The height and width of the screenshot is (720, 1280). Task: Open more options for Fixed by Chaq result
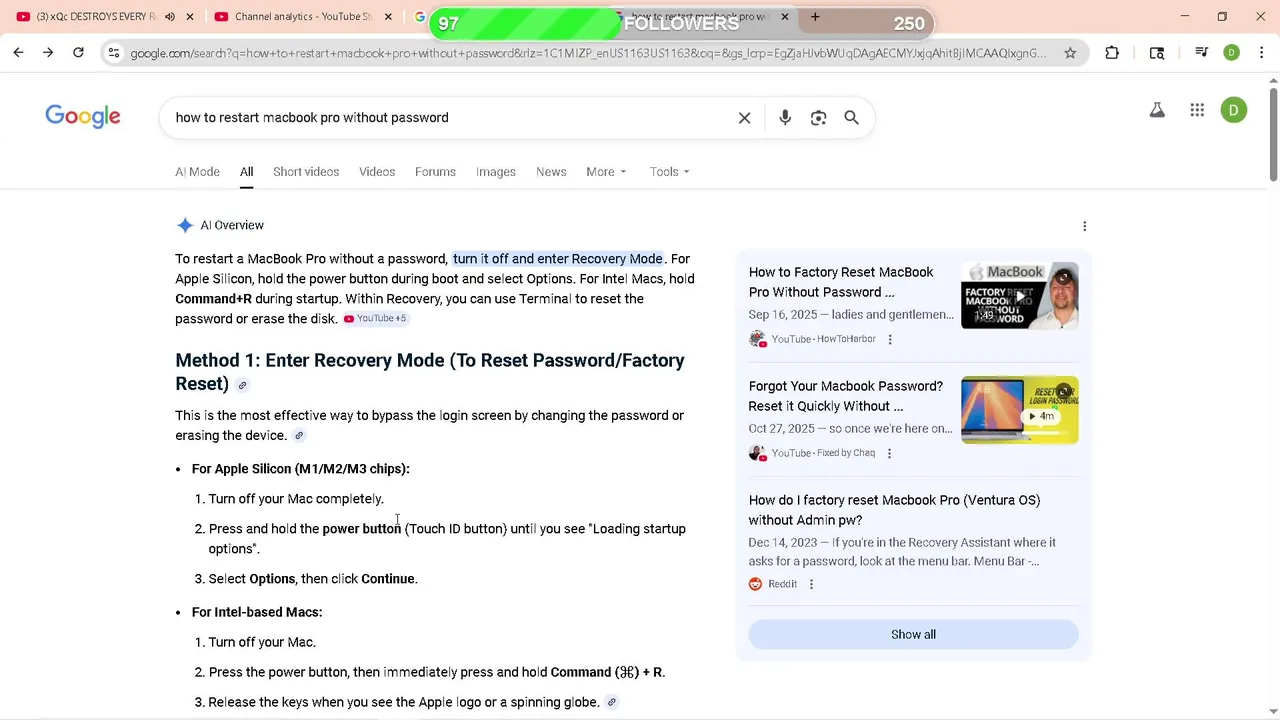(x=889, y=453)
